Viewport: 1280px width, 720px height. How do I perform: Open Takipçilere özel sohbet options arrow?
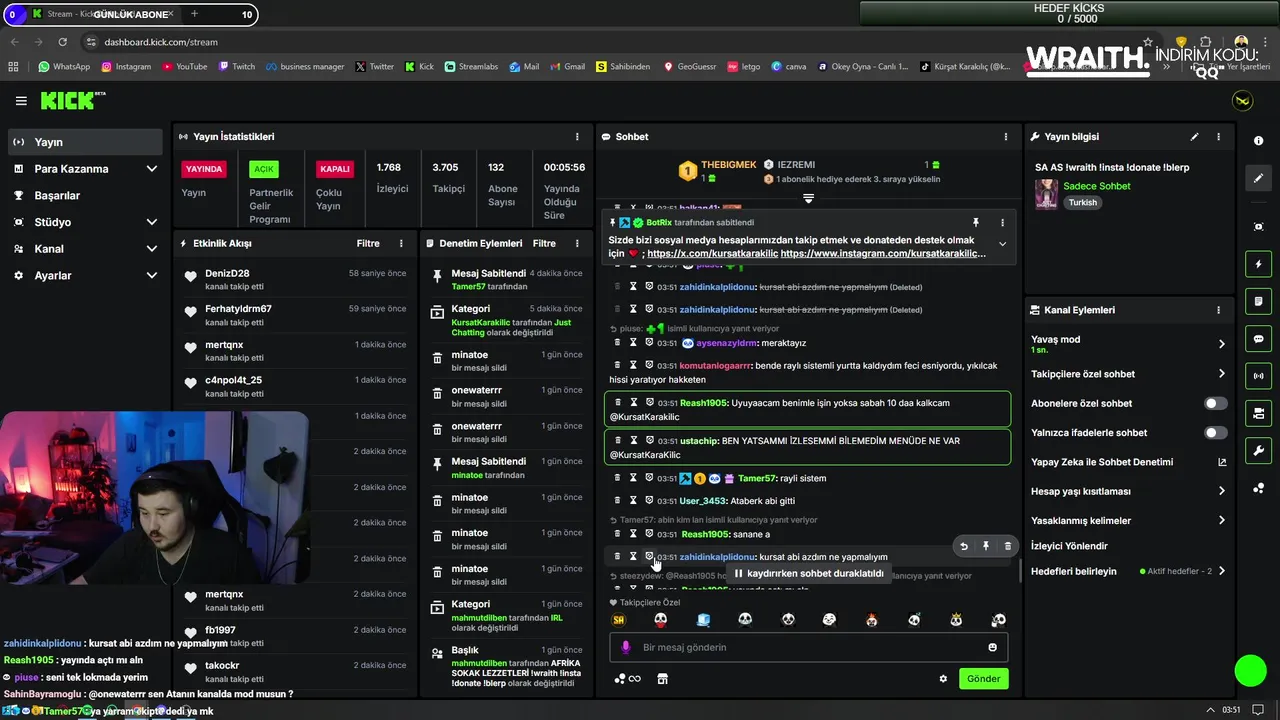click(1222, 374)
